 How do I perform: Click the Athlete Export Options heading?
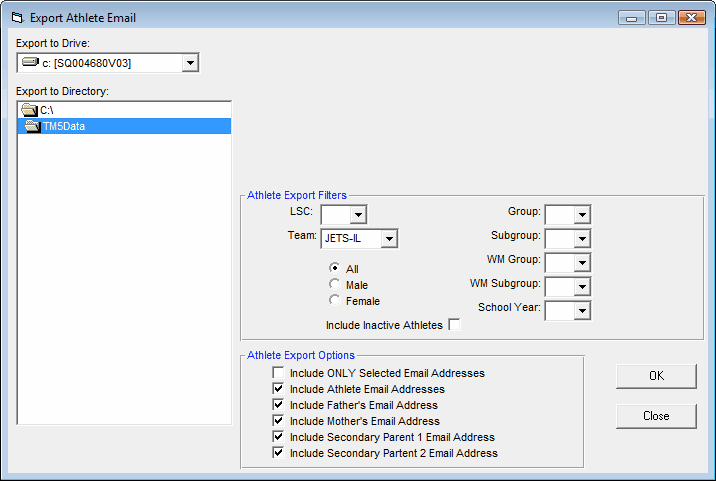[x=301, y=355]
